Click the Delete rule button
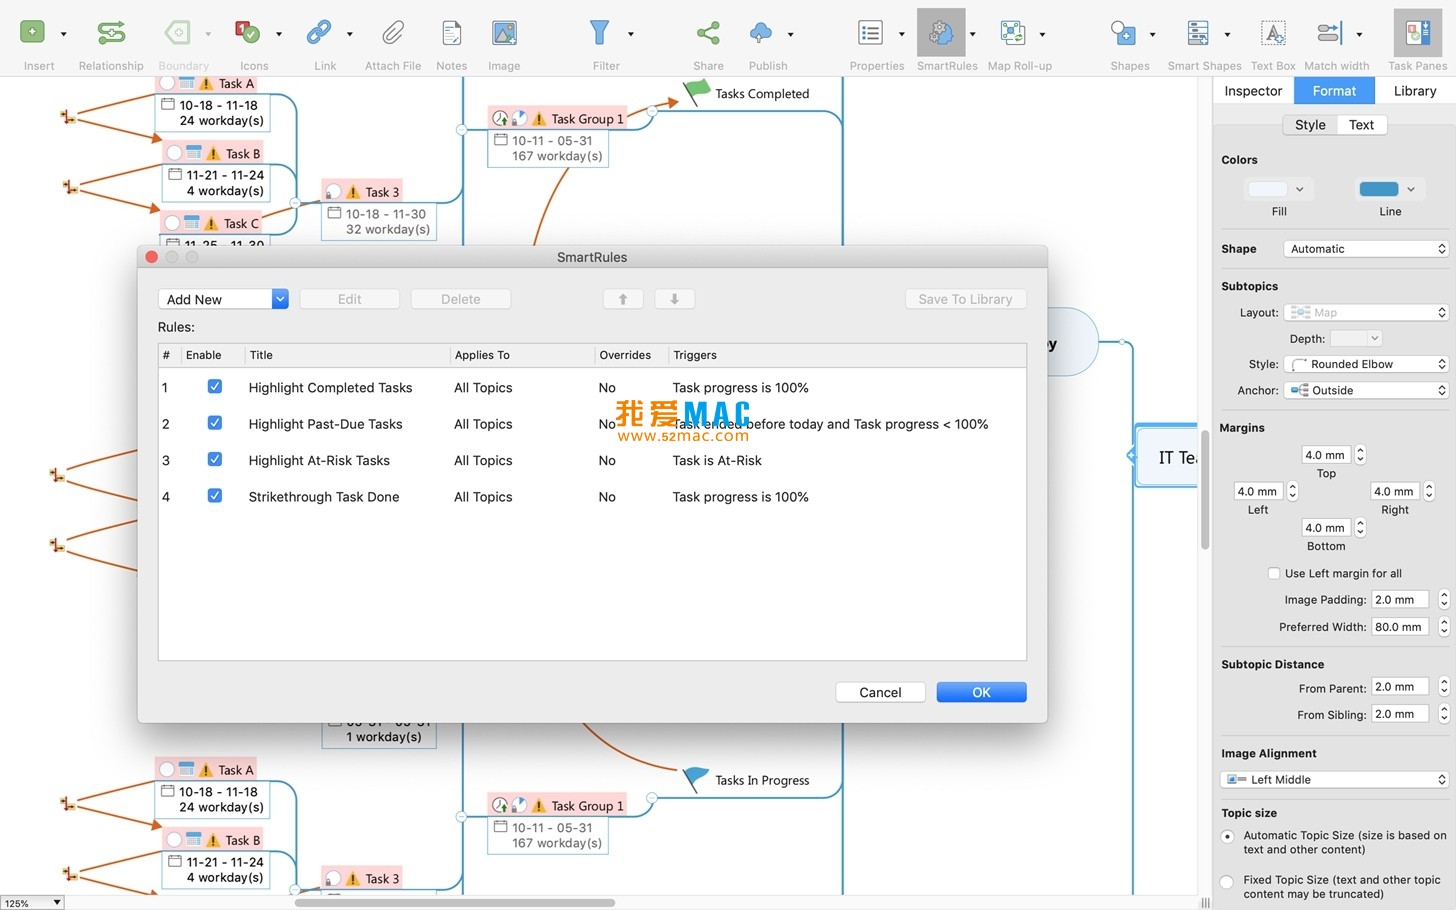The image size is (1456, 910). [x=461, y=299]
